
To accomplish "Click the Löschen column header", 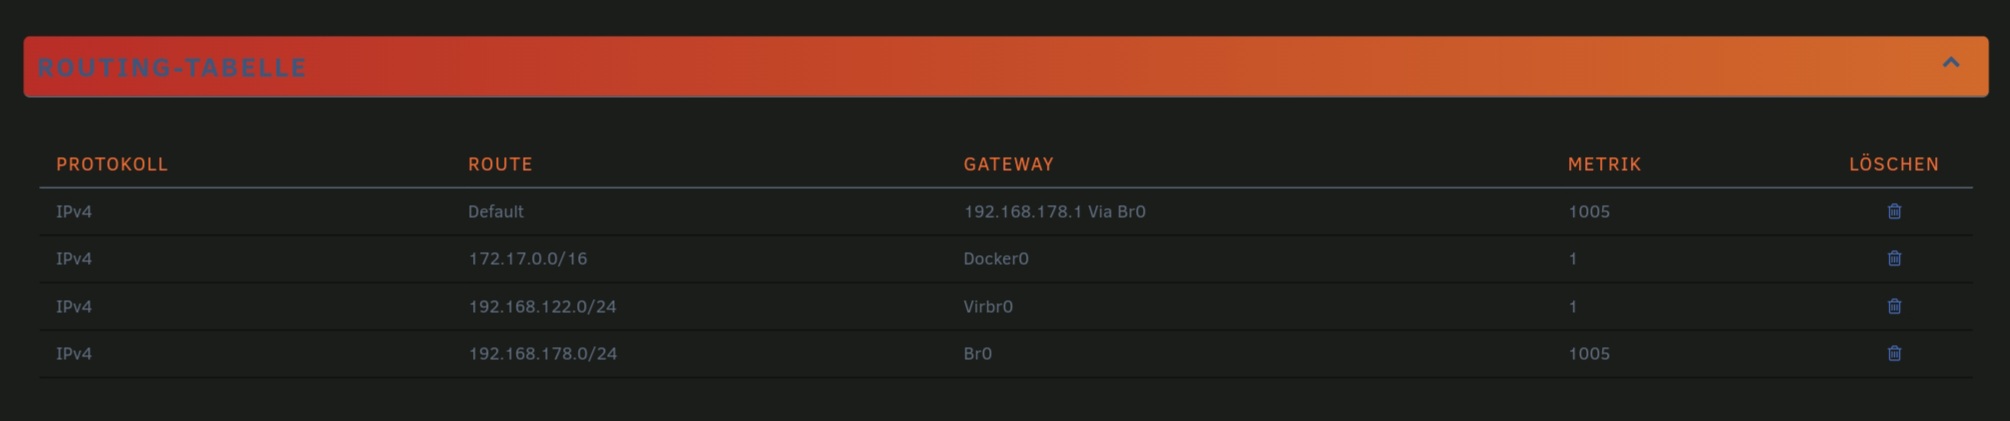I will click(1894, 164).
